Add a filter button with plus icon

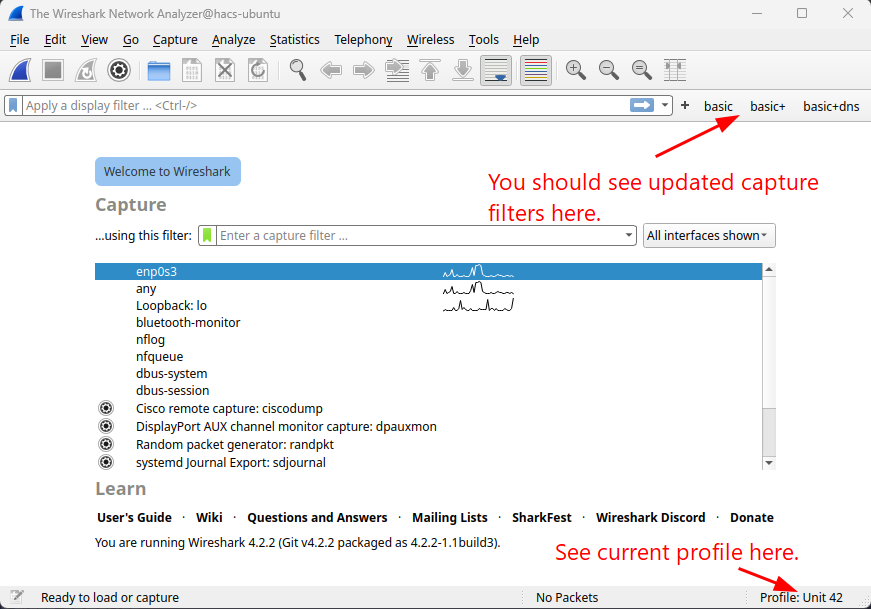(x=685, y=105)
